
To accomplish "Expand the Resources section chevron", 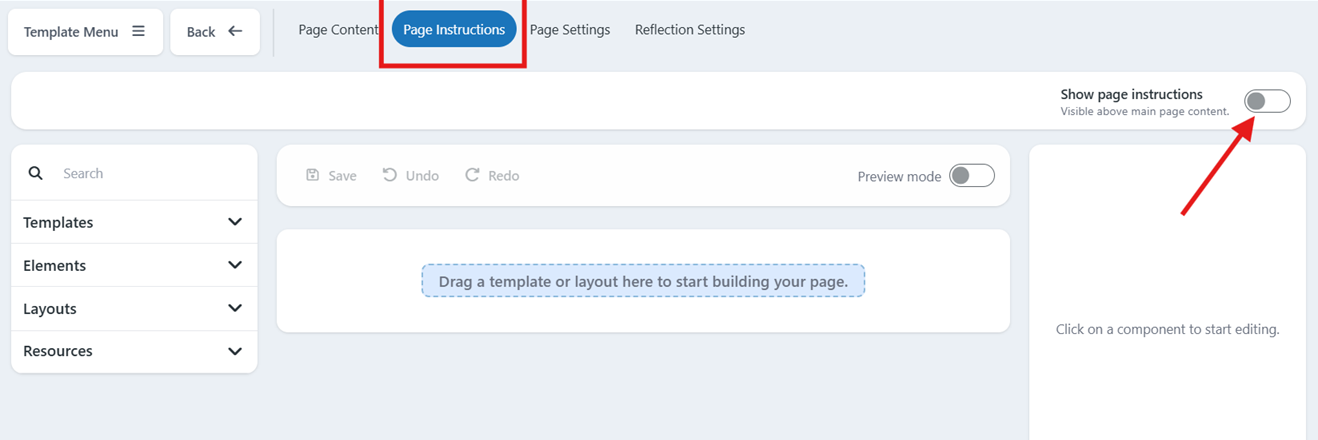I will coord(235,351).
